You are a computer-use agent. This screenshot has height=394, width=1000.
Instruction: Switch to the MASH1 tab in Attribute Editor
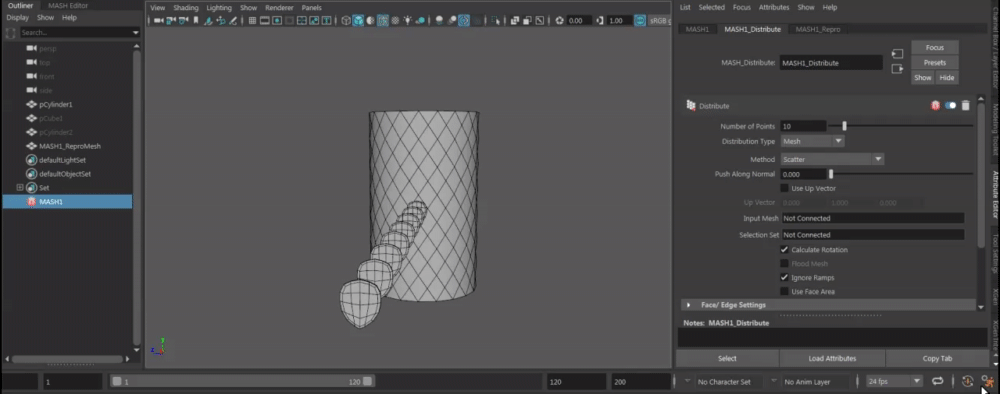pyautogui.click(x=697, y=29)
